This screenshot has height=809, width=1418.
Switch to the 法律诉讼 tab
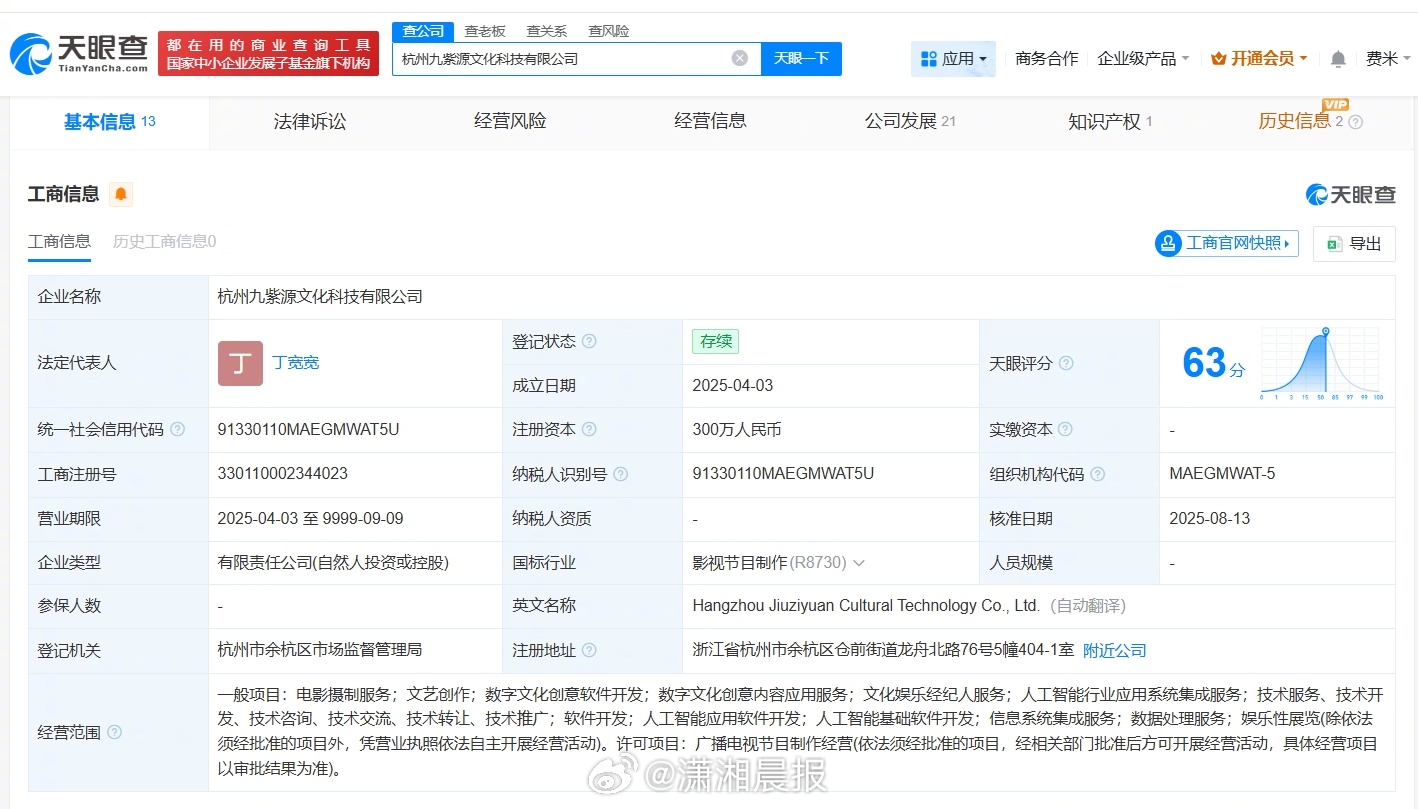pos(310,122)
